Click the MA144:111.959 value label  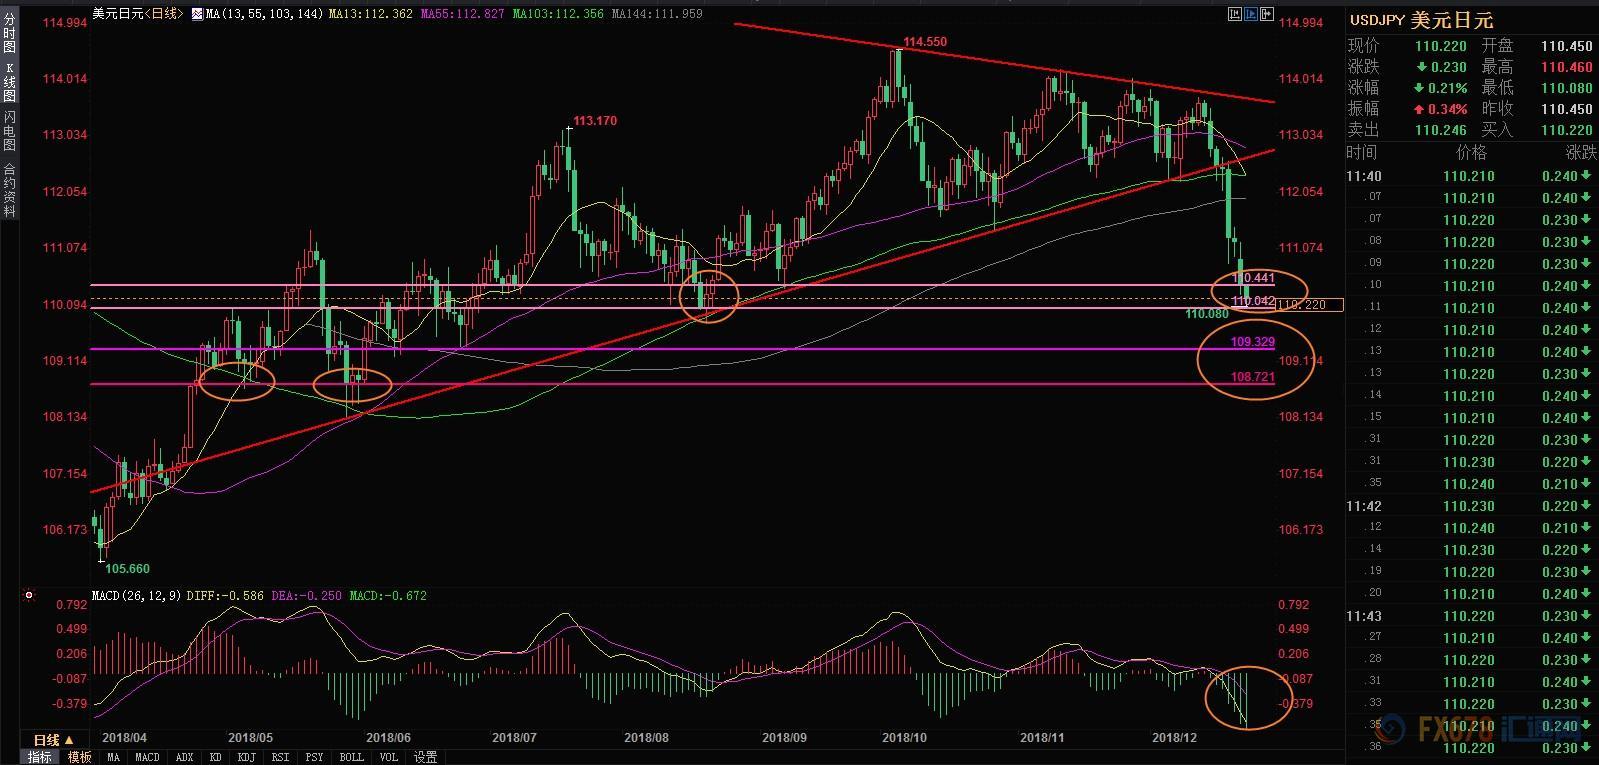656,14
